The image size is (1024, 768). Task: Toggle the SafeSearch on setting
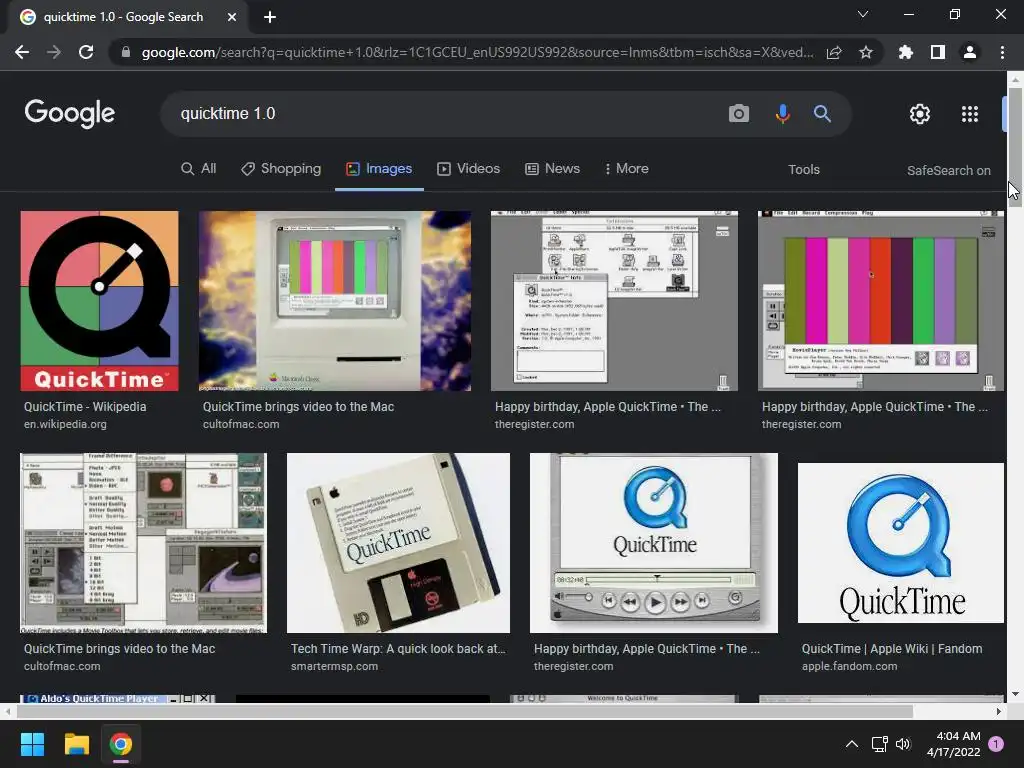(948, 170)
